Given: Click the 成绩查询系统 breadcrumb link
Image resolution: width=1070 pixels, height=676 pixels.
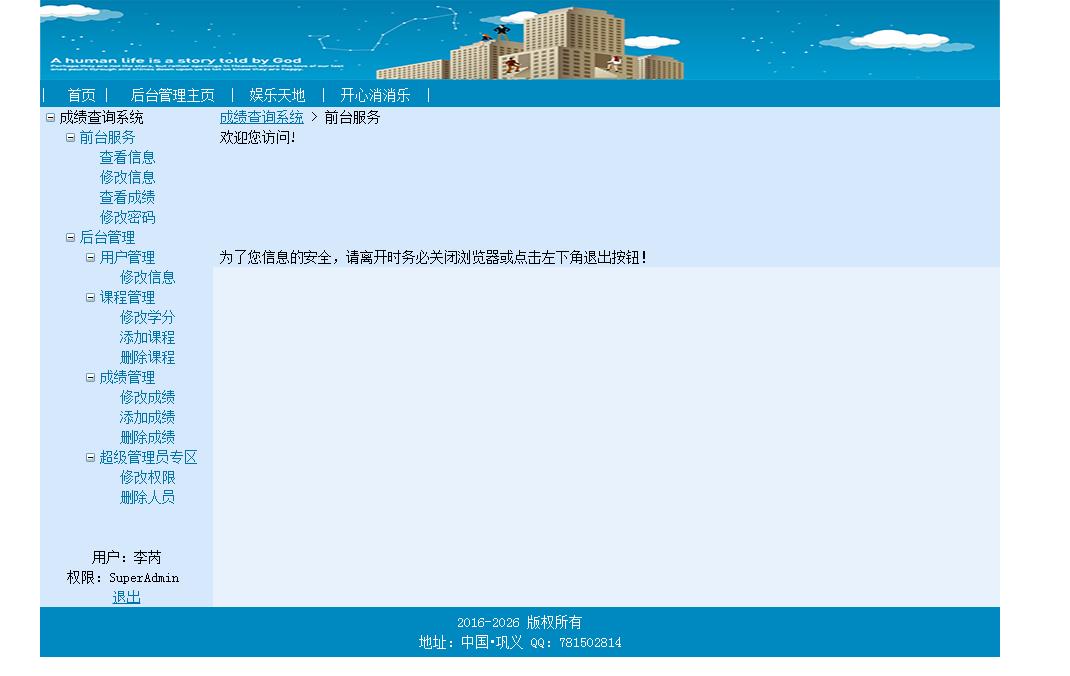Looking at the screenshot, I should [261, 117].
